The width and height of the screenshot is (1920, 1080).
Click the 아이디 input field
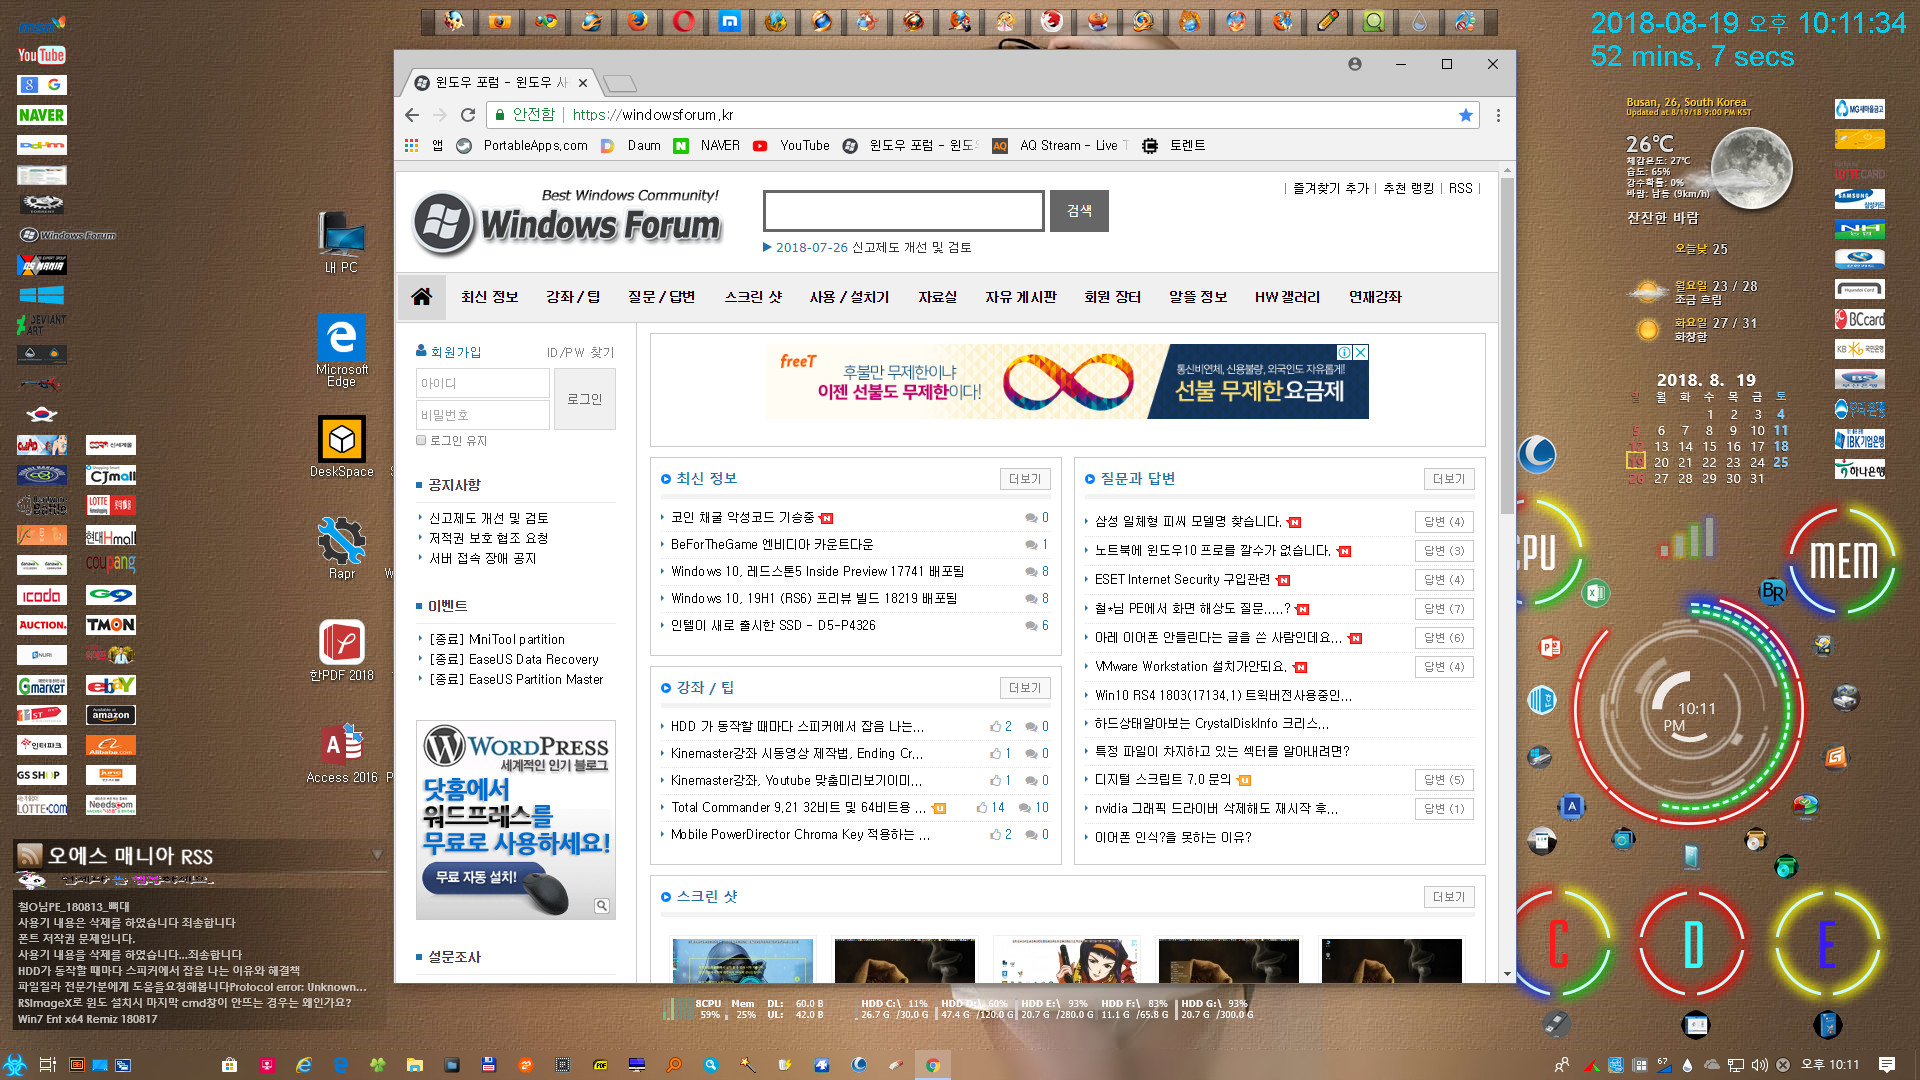(482, 383)
